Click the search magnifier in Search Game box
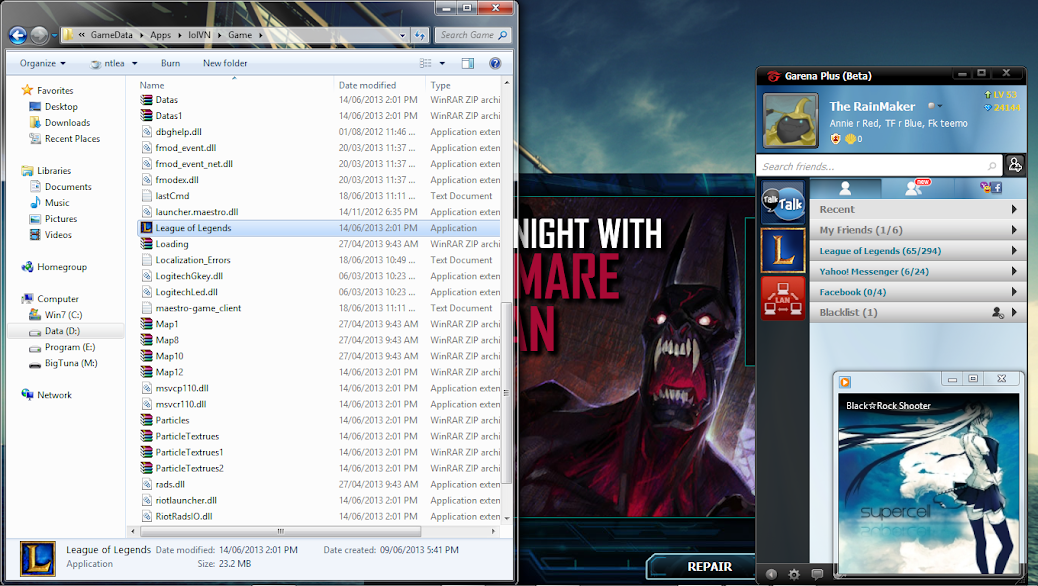The width and height of the screenshot is (1038, 586). 502,35
